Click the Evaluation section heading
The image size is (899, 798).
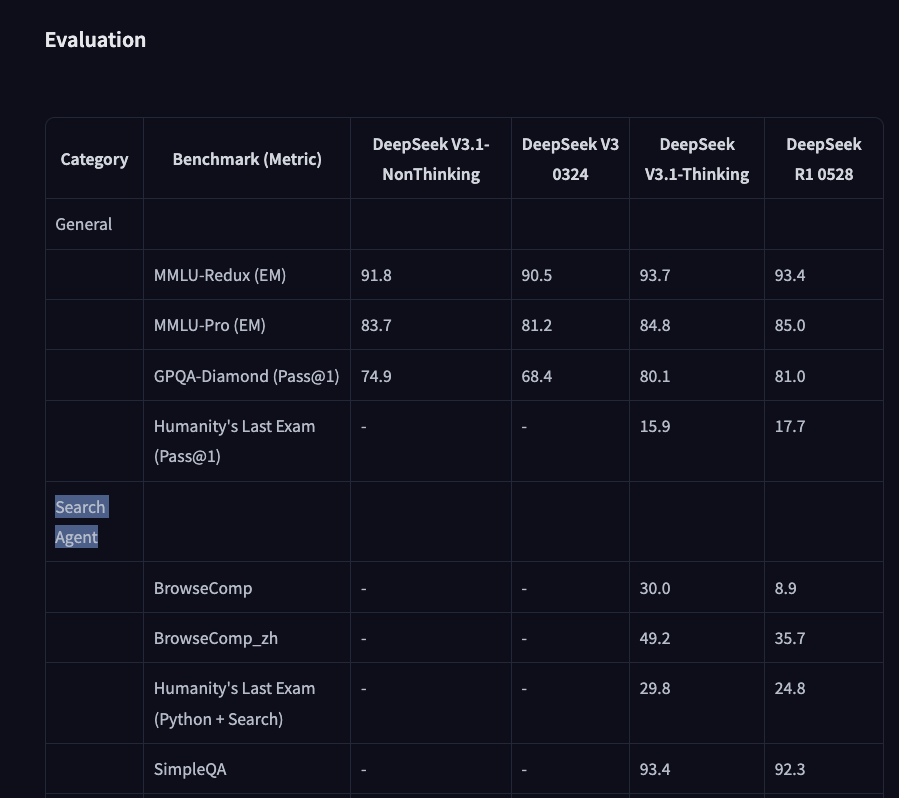click(x=95, y=40)
